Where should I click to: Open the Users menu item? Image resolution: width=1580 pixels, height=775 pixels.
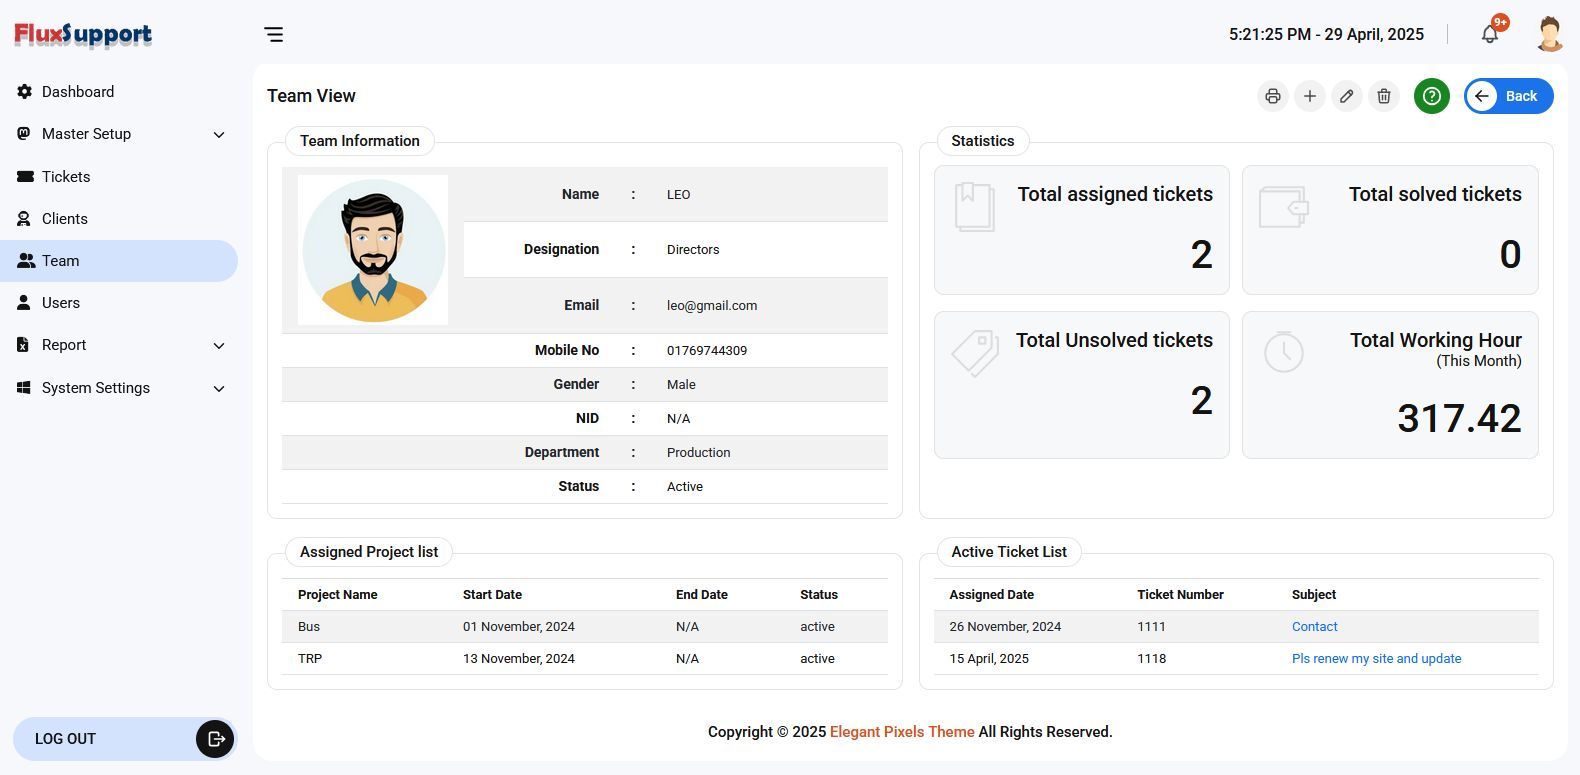[x=61, y=303]
